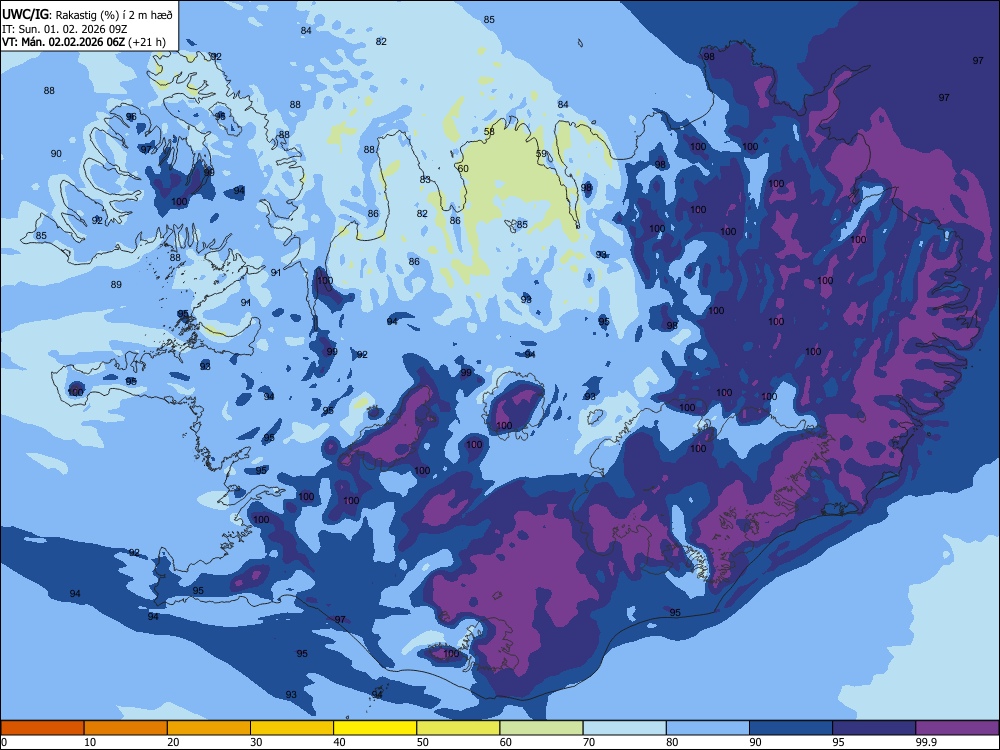Screen dimensions: 1000x750
Task: Click the '10' legend scale label
Action: coord(90,742)
